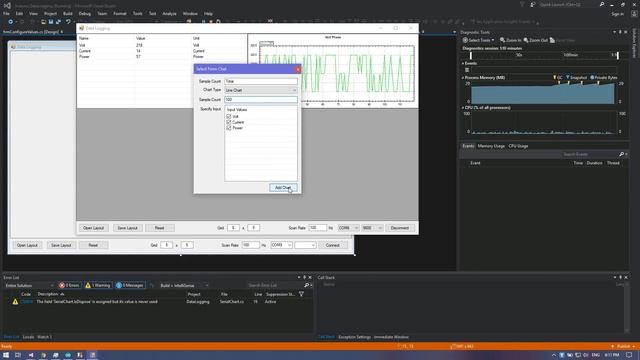
Task: Click the Search Error List field
Action: click(275, 285)
